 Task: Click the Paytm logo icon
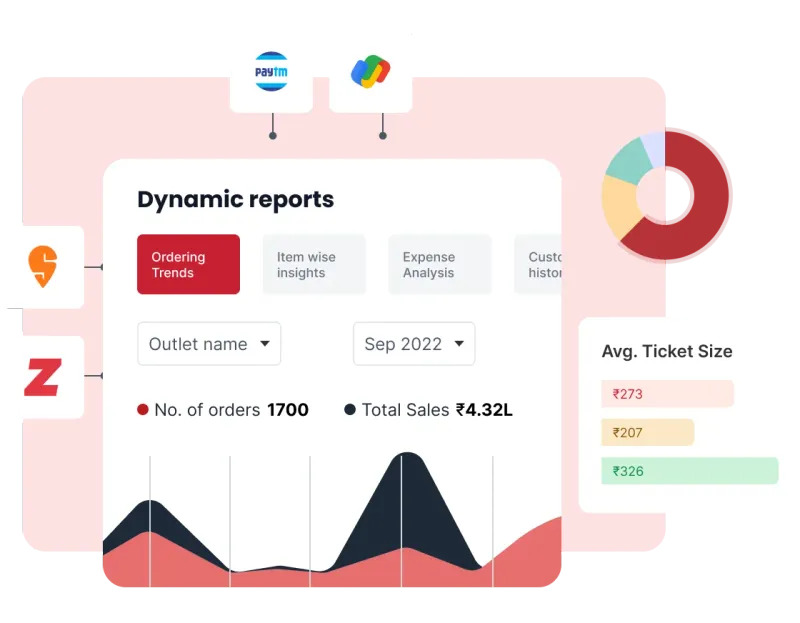coord(271,72)
